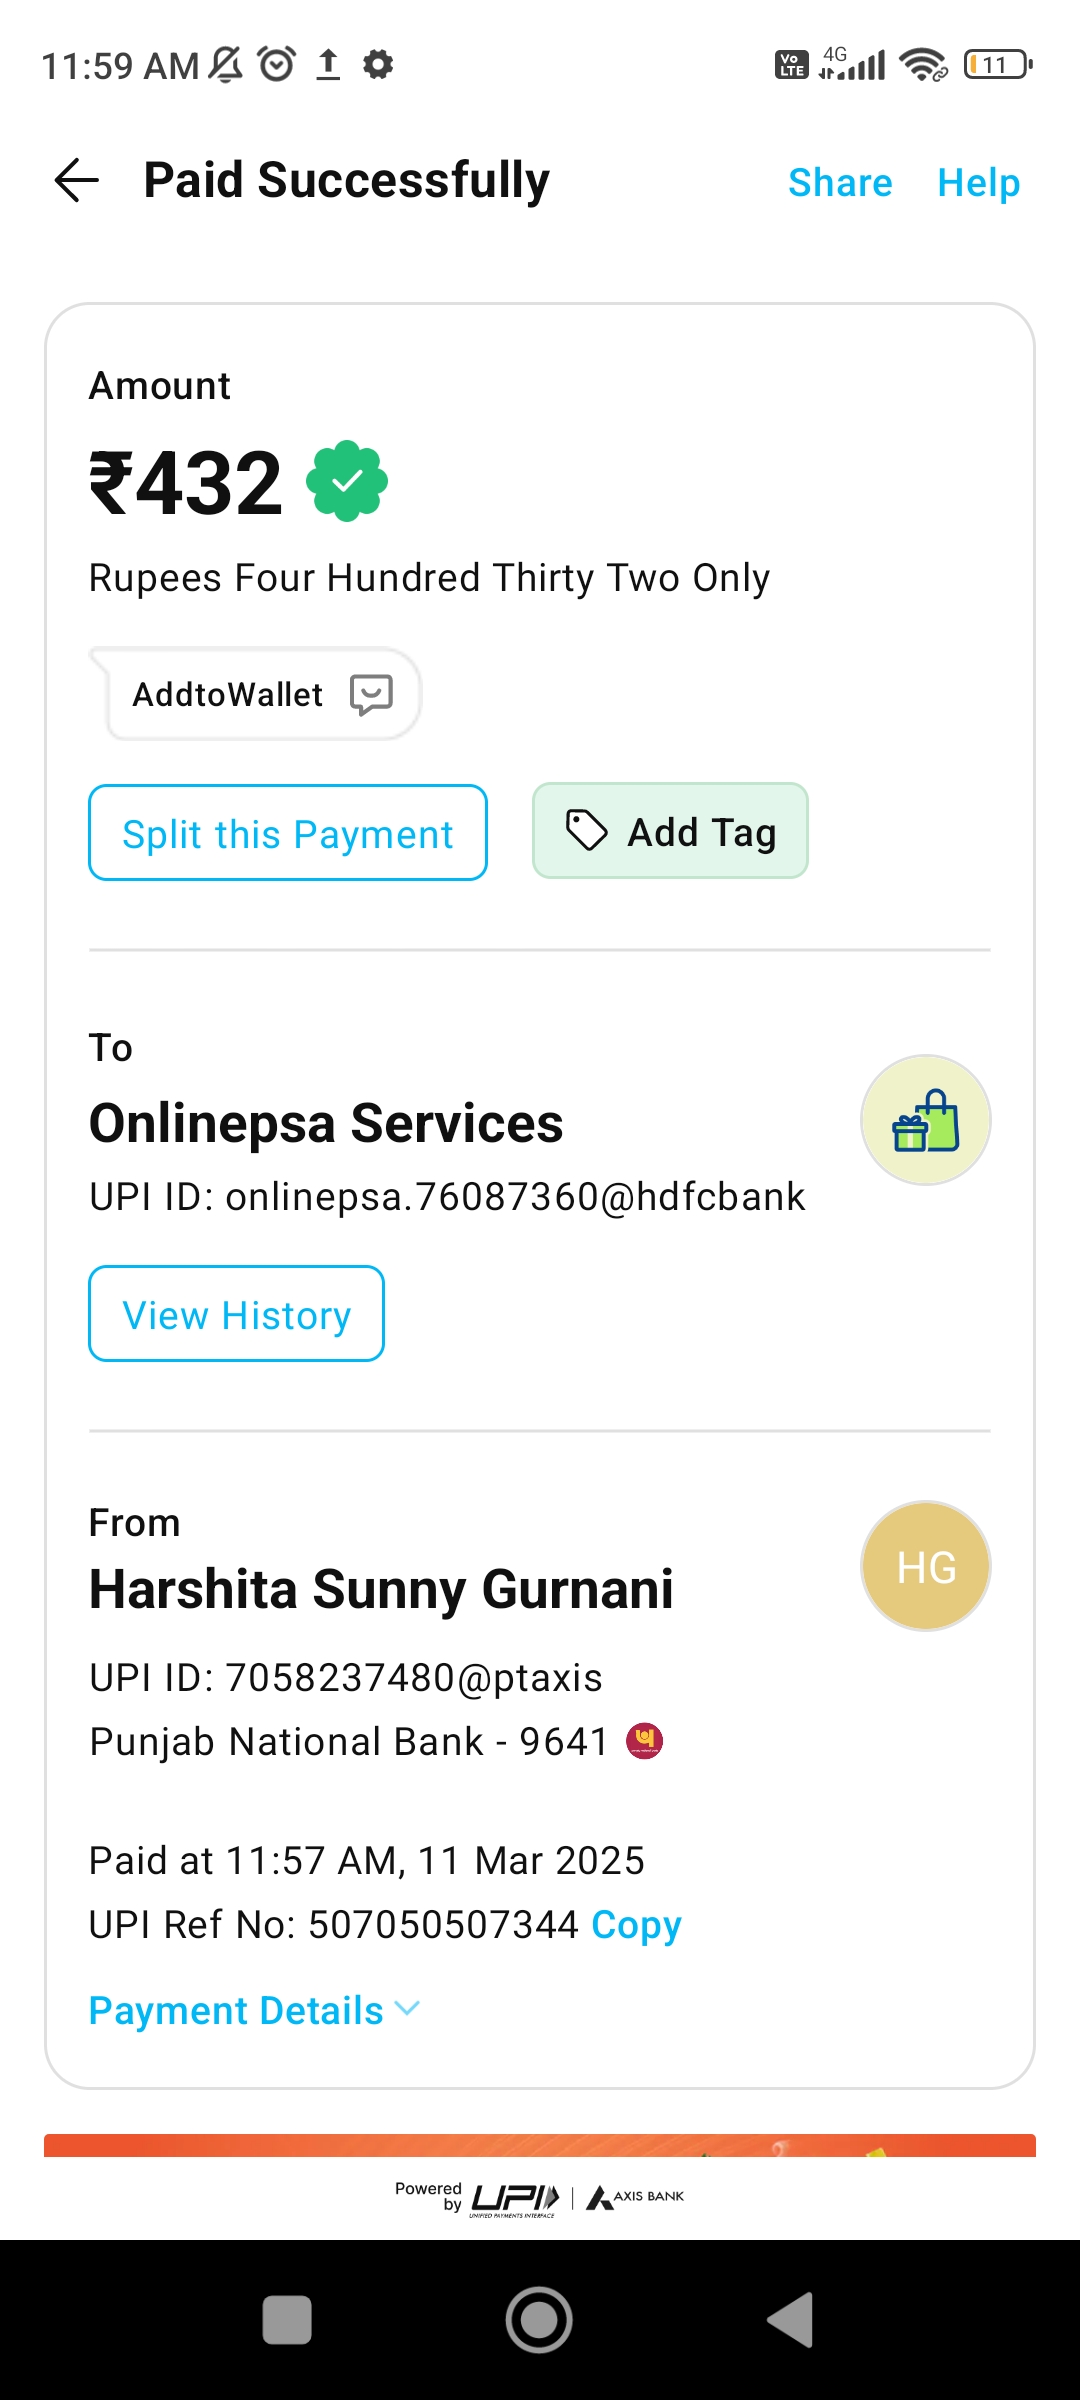Tap the gift shopping bag merchant icon
Image resolution: width=1080 pixels, height=2400 pixels.
coord(925,1120)
